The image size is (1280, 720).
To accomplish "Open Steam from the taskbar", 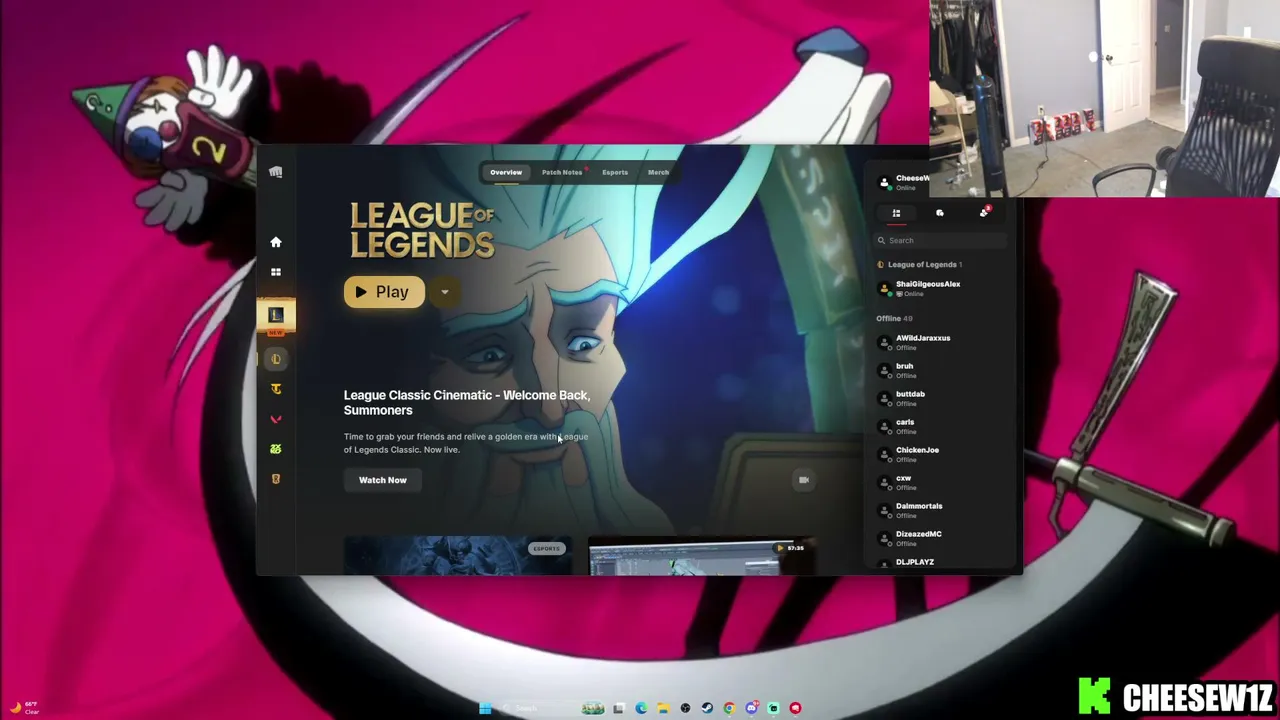I will [x=707, y=708].
